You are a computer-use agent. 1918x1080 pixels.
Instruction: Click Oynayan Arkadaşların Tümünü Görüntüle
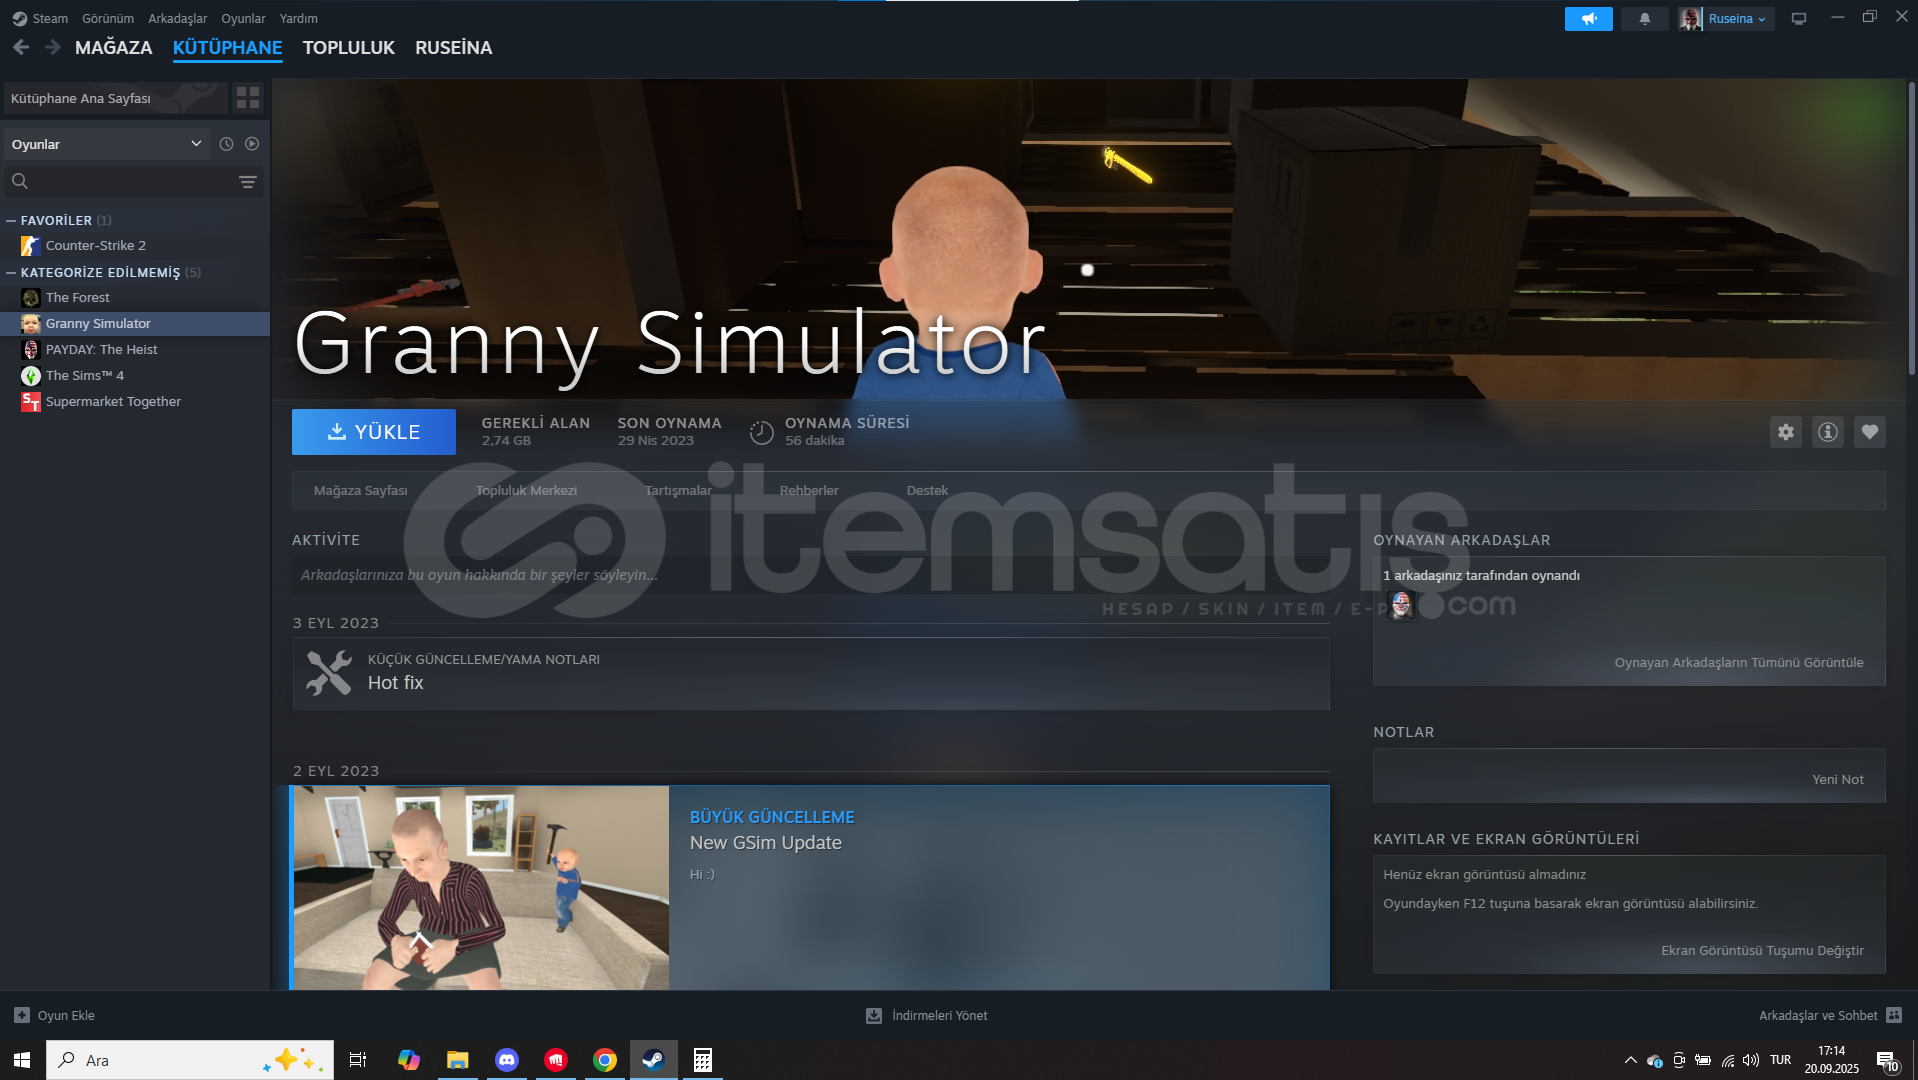pos(1739,662)
